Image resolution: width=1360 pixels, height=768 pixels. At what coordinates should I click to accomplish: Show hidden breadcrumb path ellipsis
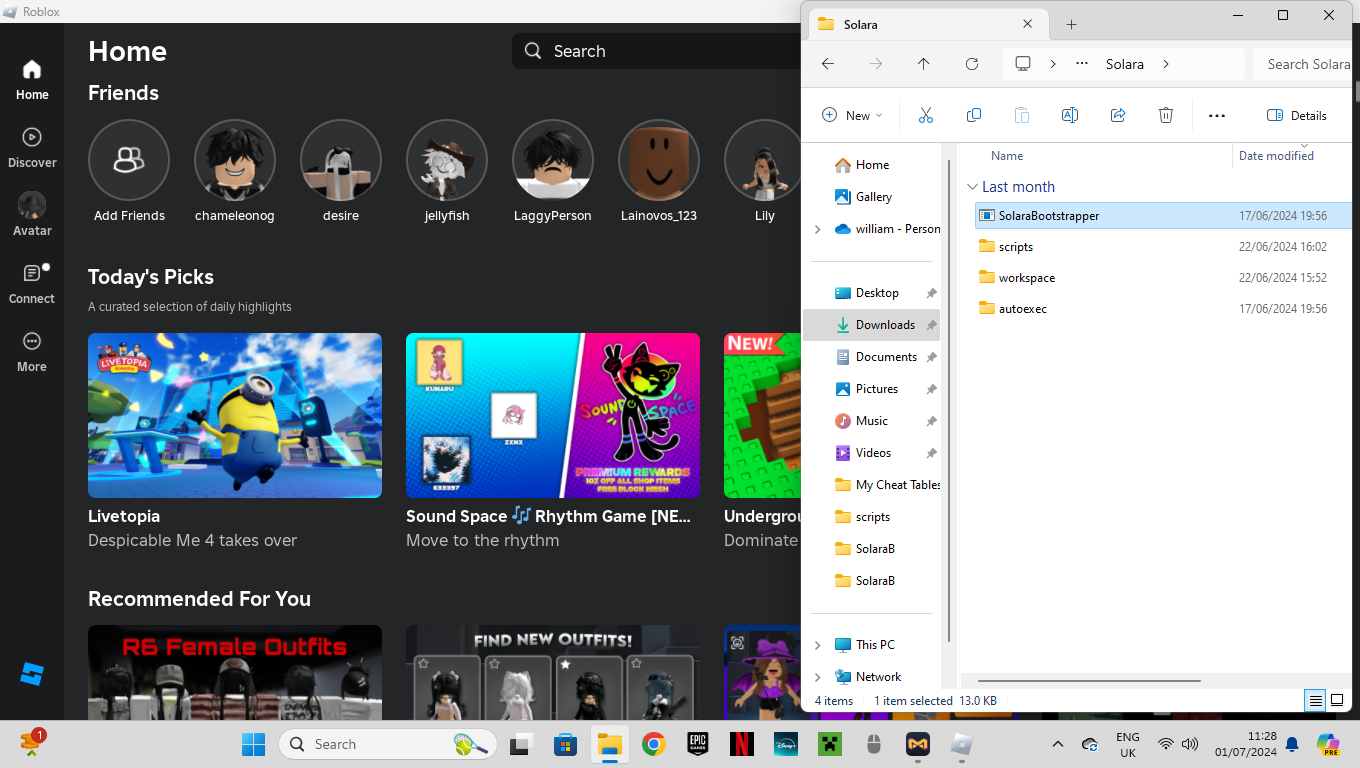tap(1082, 64)
